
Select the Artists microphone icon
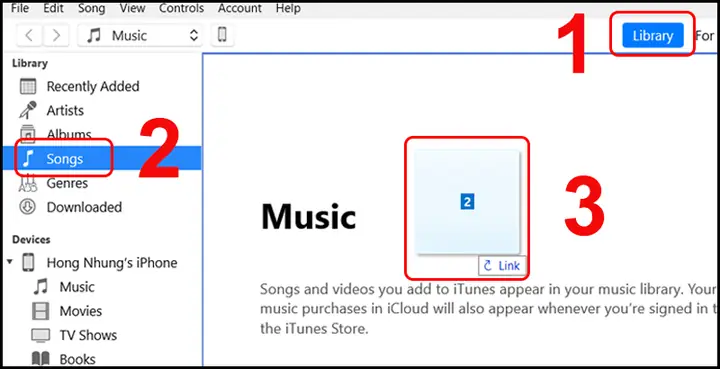coord(28,110)
